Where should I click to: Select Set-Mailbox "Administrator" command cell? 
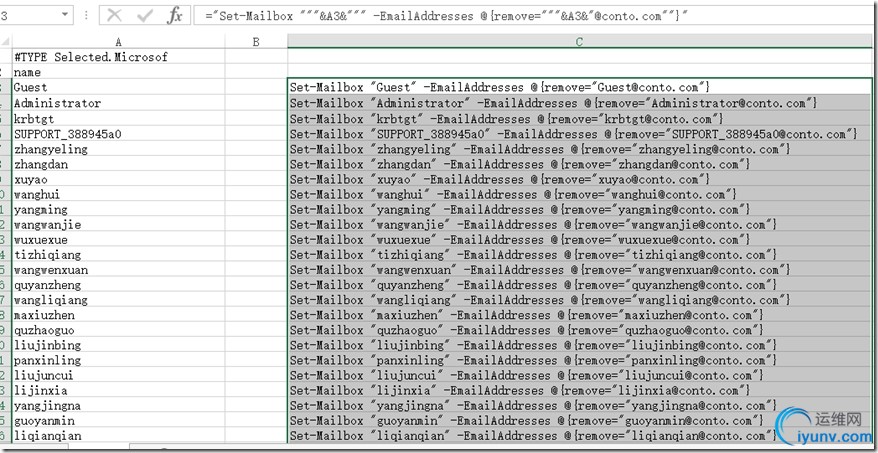click(x=580, y=103)
